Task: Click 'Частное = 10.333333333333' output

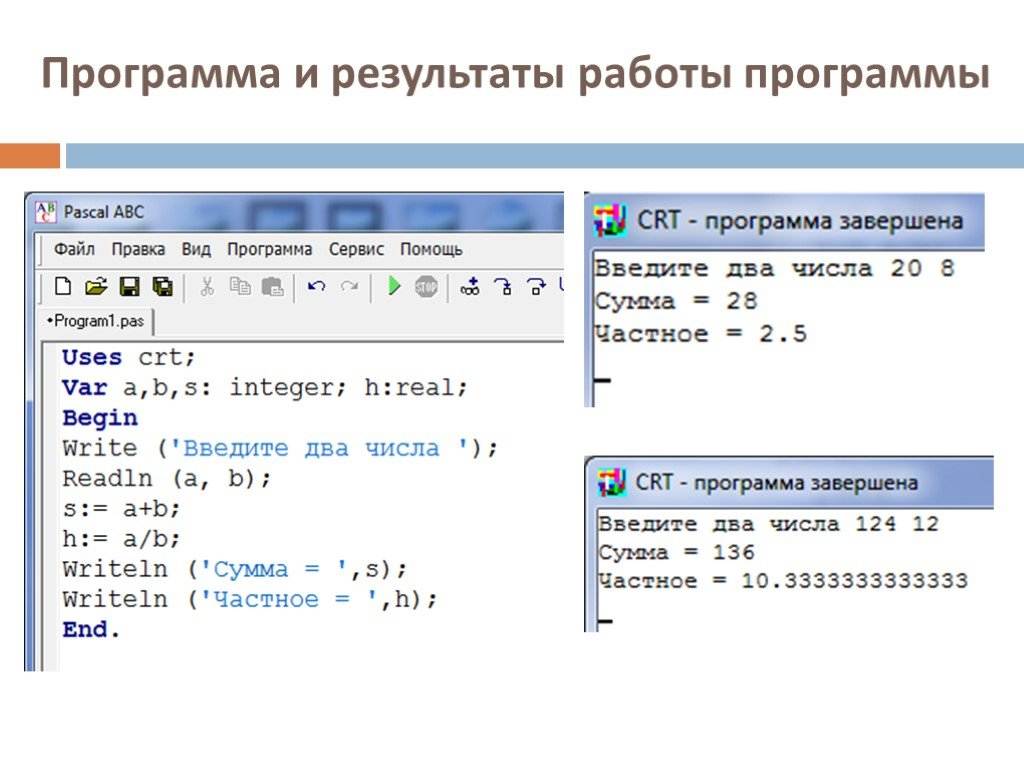Action: point(782,581)
